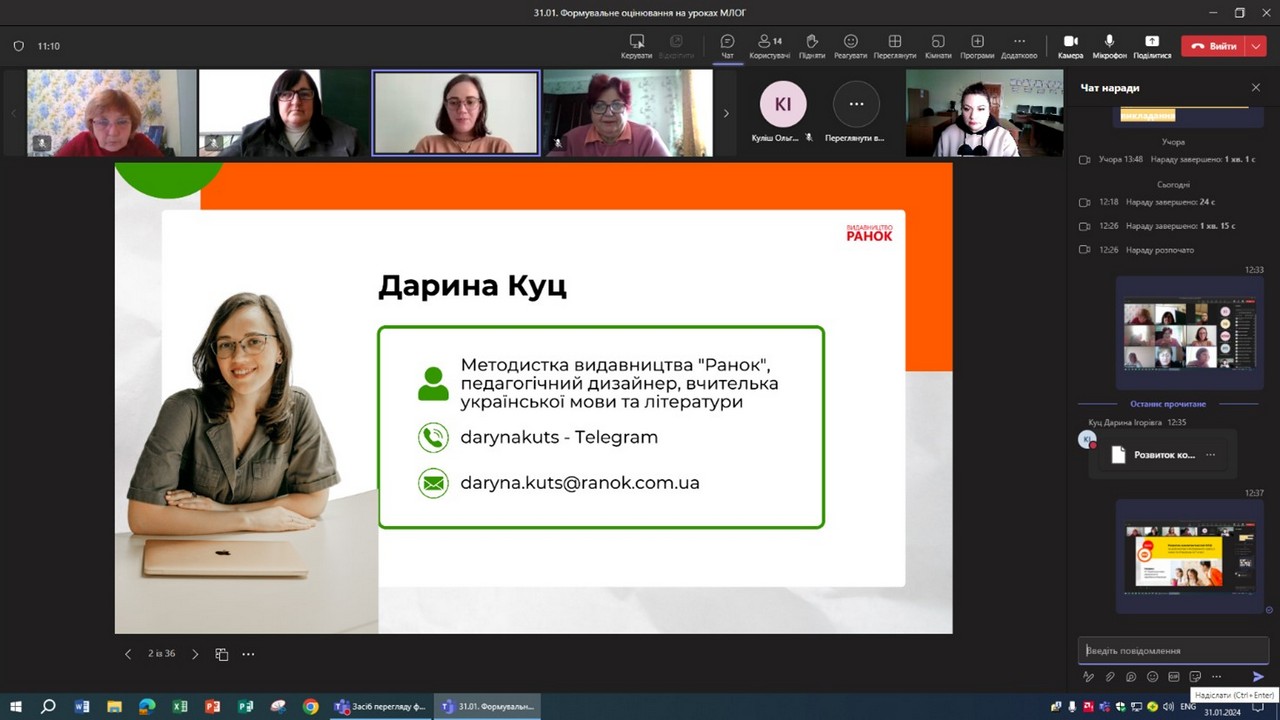Open more message options ellipsis in chat
The image size is (1280, 720).
click(1216, 677)
